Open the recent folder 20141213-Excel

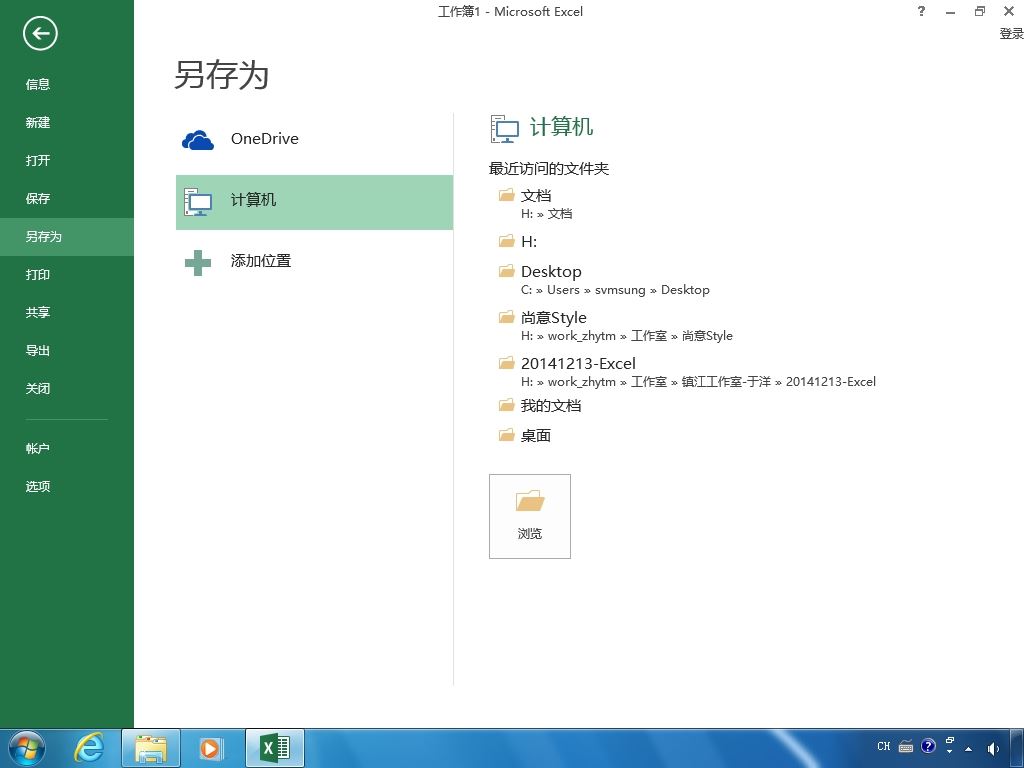(578, 363)
